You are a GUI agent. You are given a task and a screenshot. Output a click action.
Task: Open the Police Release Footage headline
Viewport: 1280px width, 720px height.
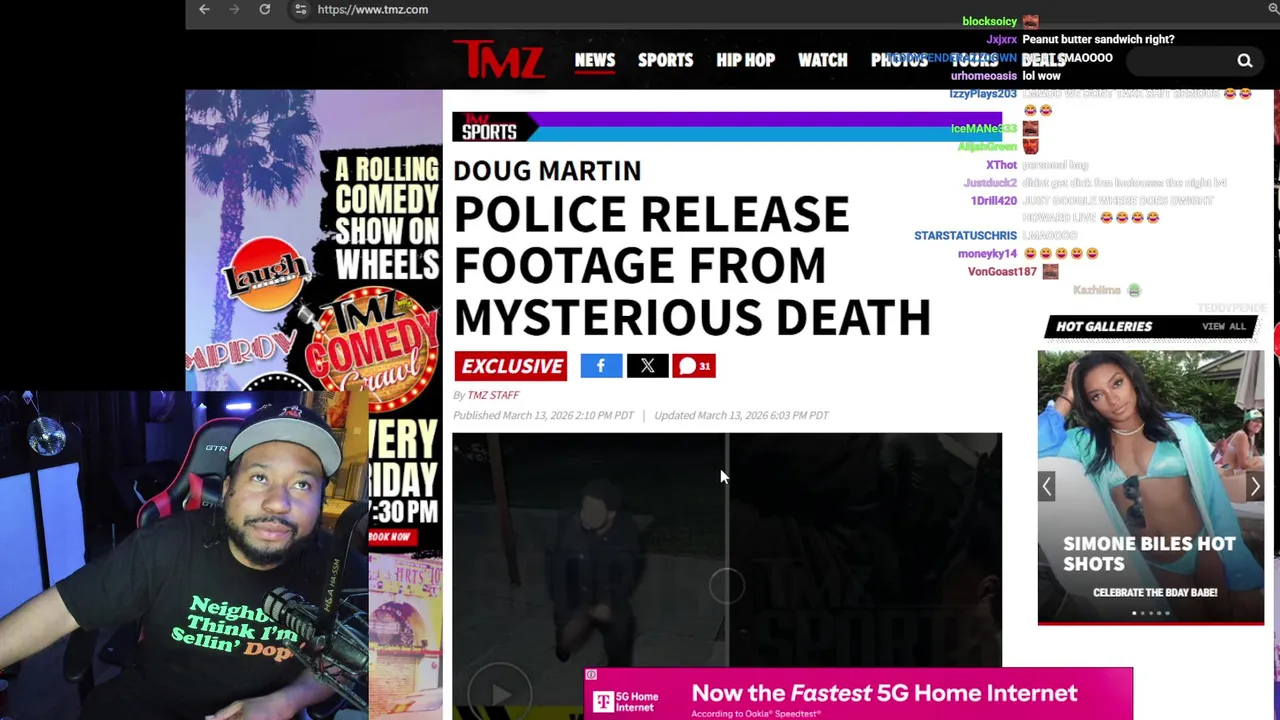tap(692, 265)
